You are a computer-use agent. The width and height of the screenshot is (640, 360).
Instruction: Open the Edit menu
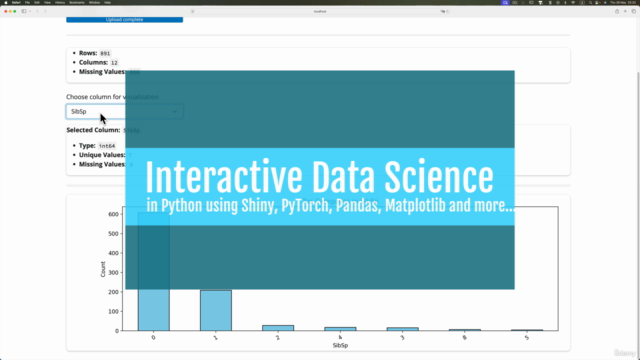37,2
